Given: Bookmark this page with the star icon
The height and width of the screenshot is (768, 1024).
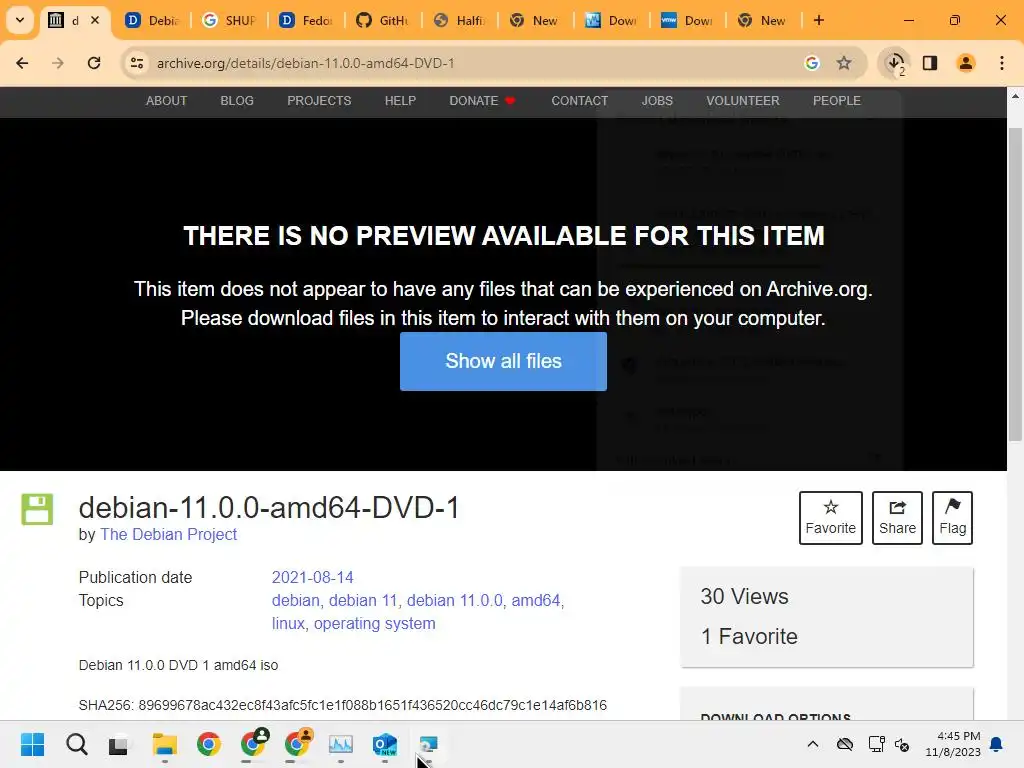Looking at the screenshot, I should 844,63.
